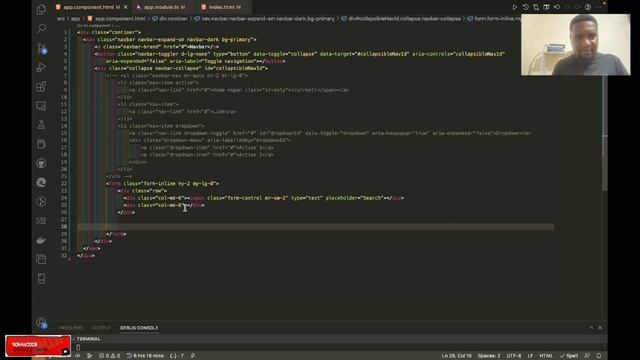The image size is (640, 360).
Task: Click the 'src' breadcrumb segment
Action: (x=61, y=19)
